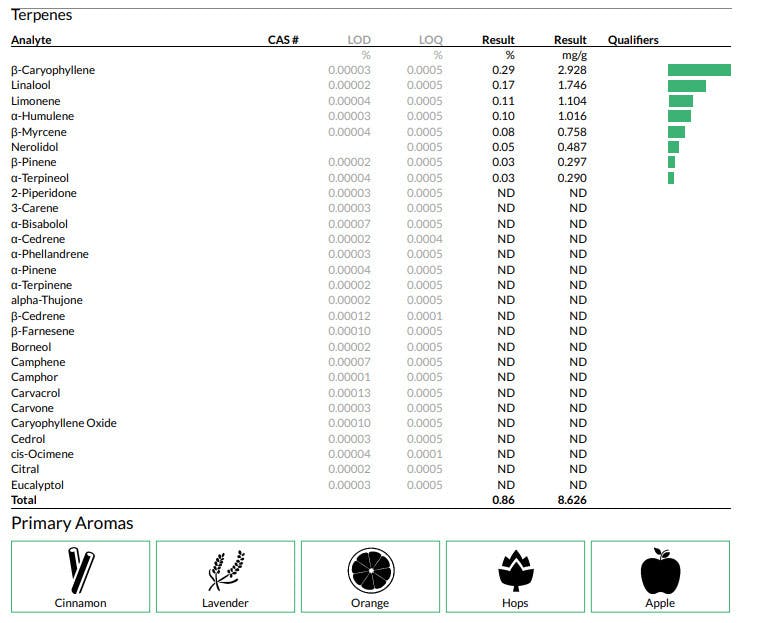
Task: Click the Orange slice aroma icon
Action: click(370, 570)
